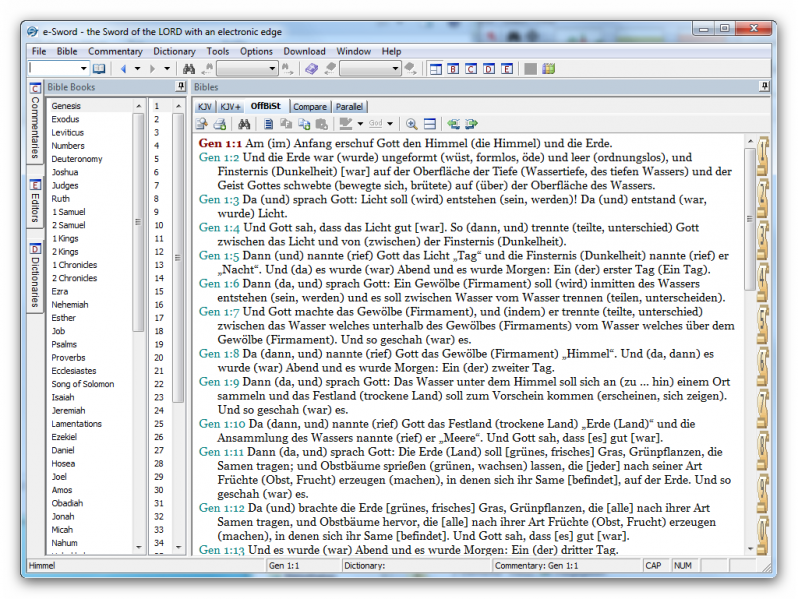Click the Commentary layout icon marked C
Image resolution: width=798 pixels, height=599 pixels.
(471, 69)
